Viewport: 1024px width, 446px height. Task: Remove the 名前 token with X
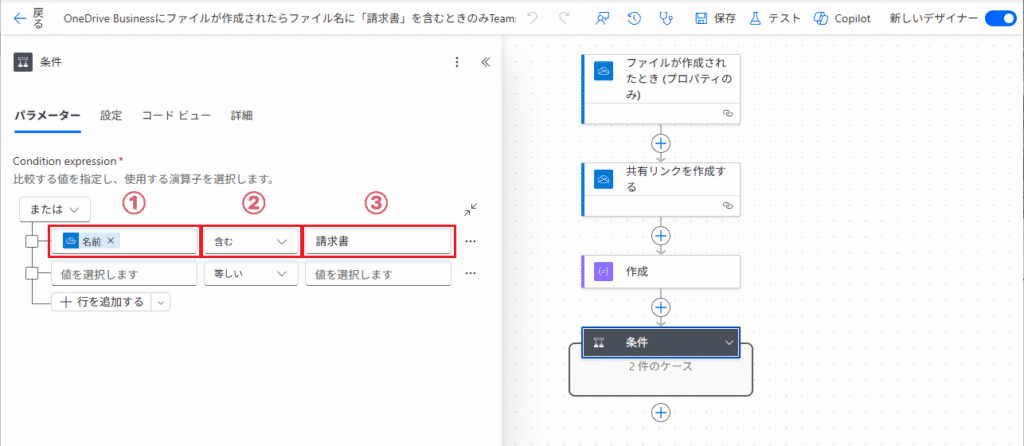tap(110, 241)
